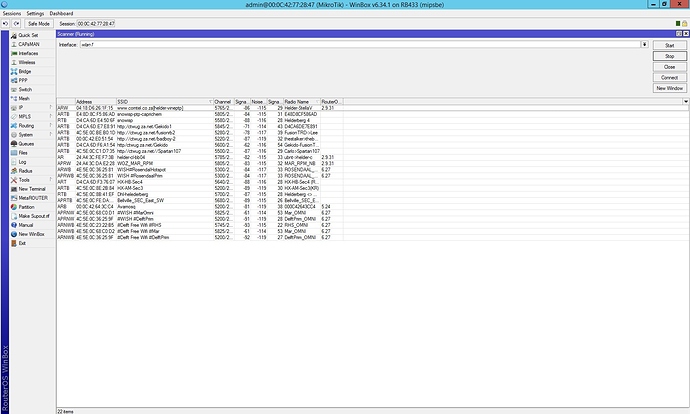This screenshot has width=690, height=414.
Task: Open the Wireless section
Action: tap(27, 62)
